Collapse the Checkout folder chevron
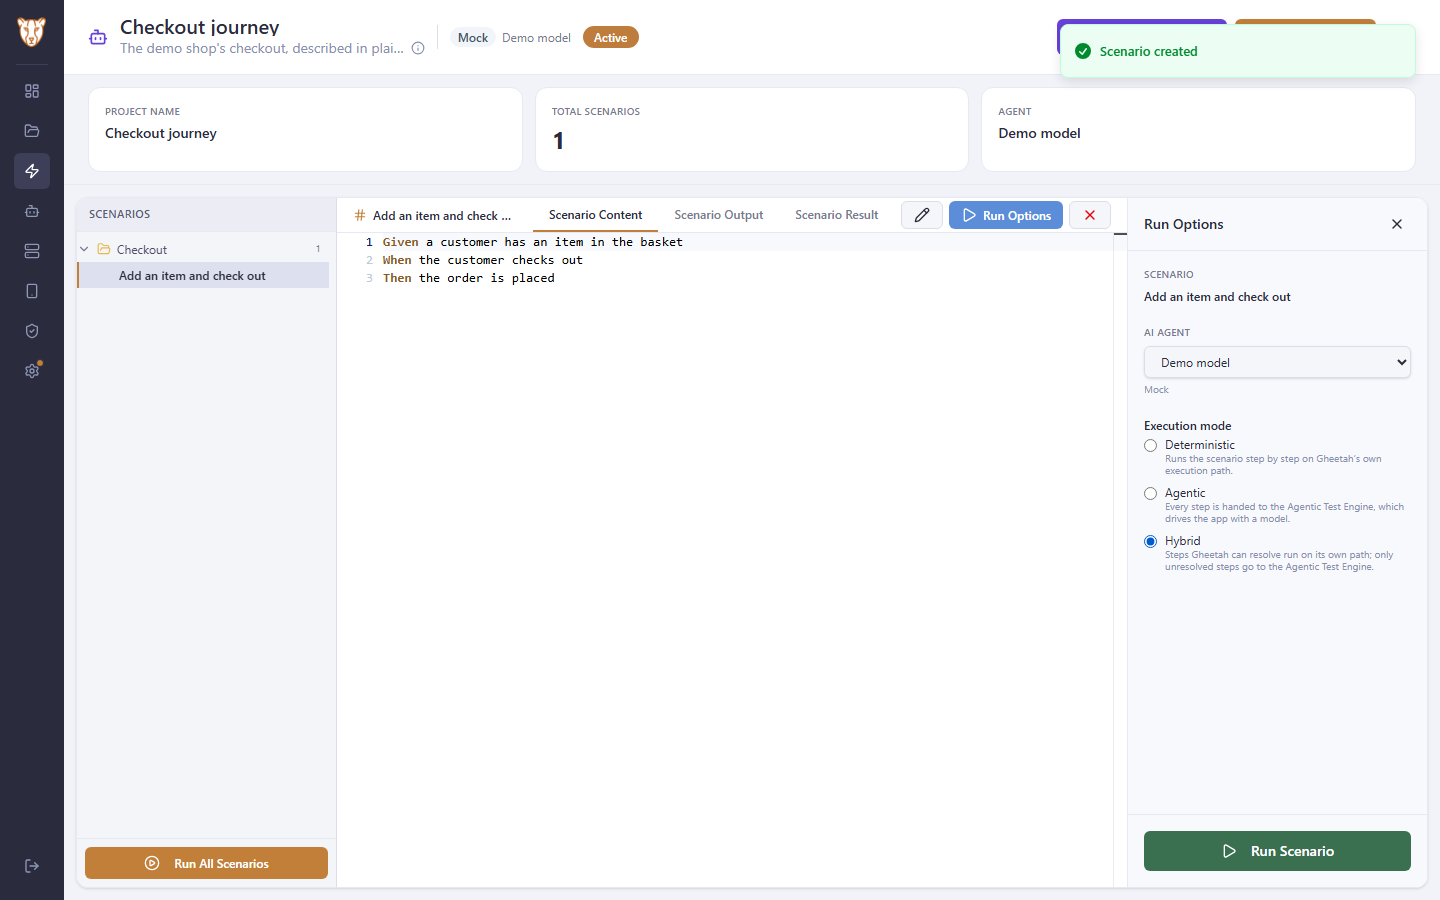The height and width of the screenshot is (900, 1440). point(85,249)
